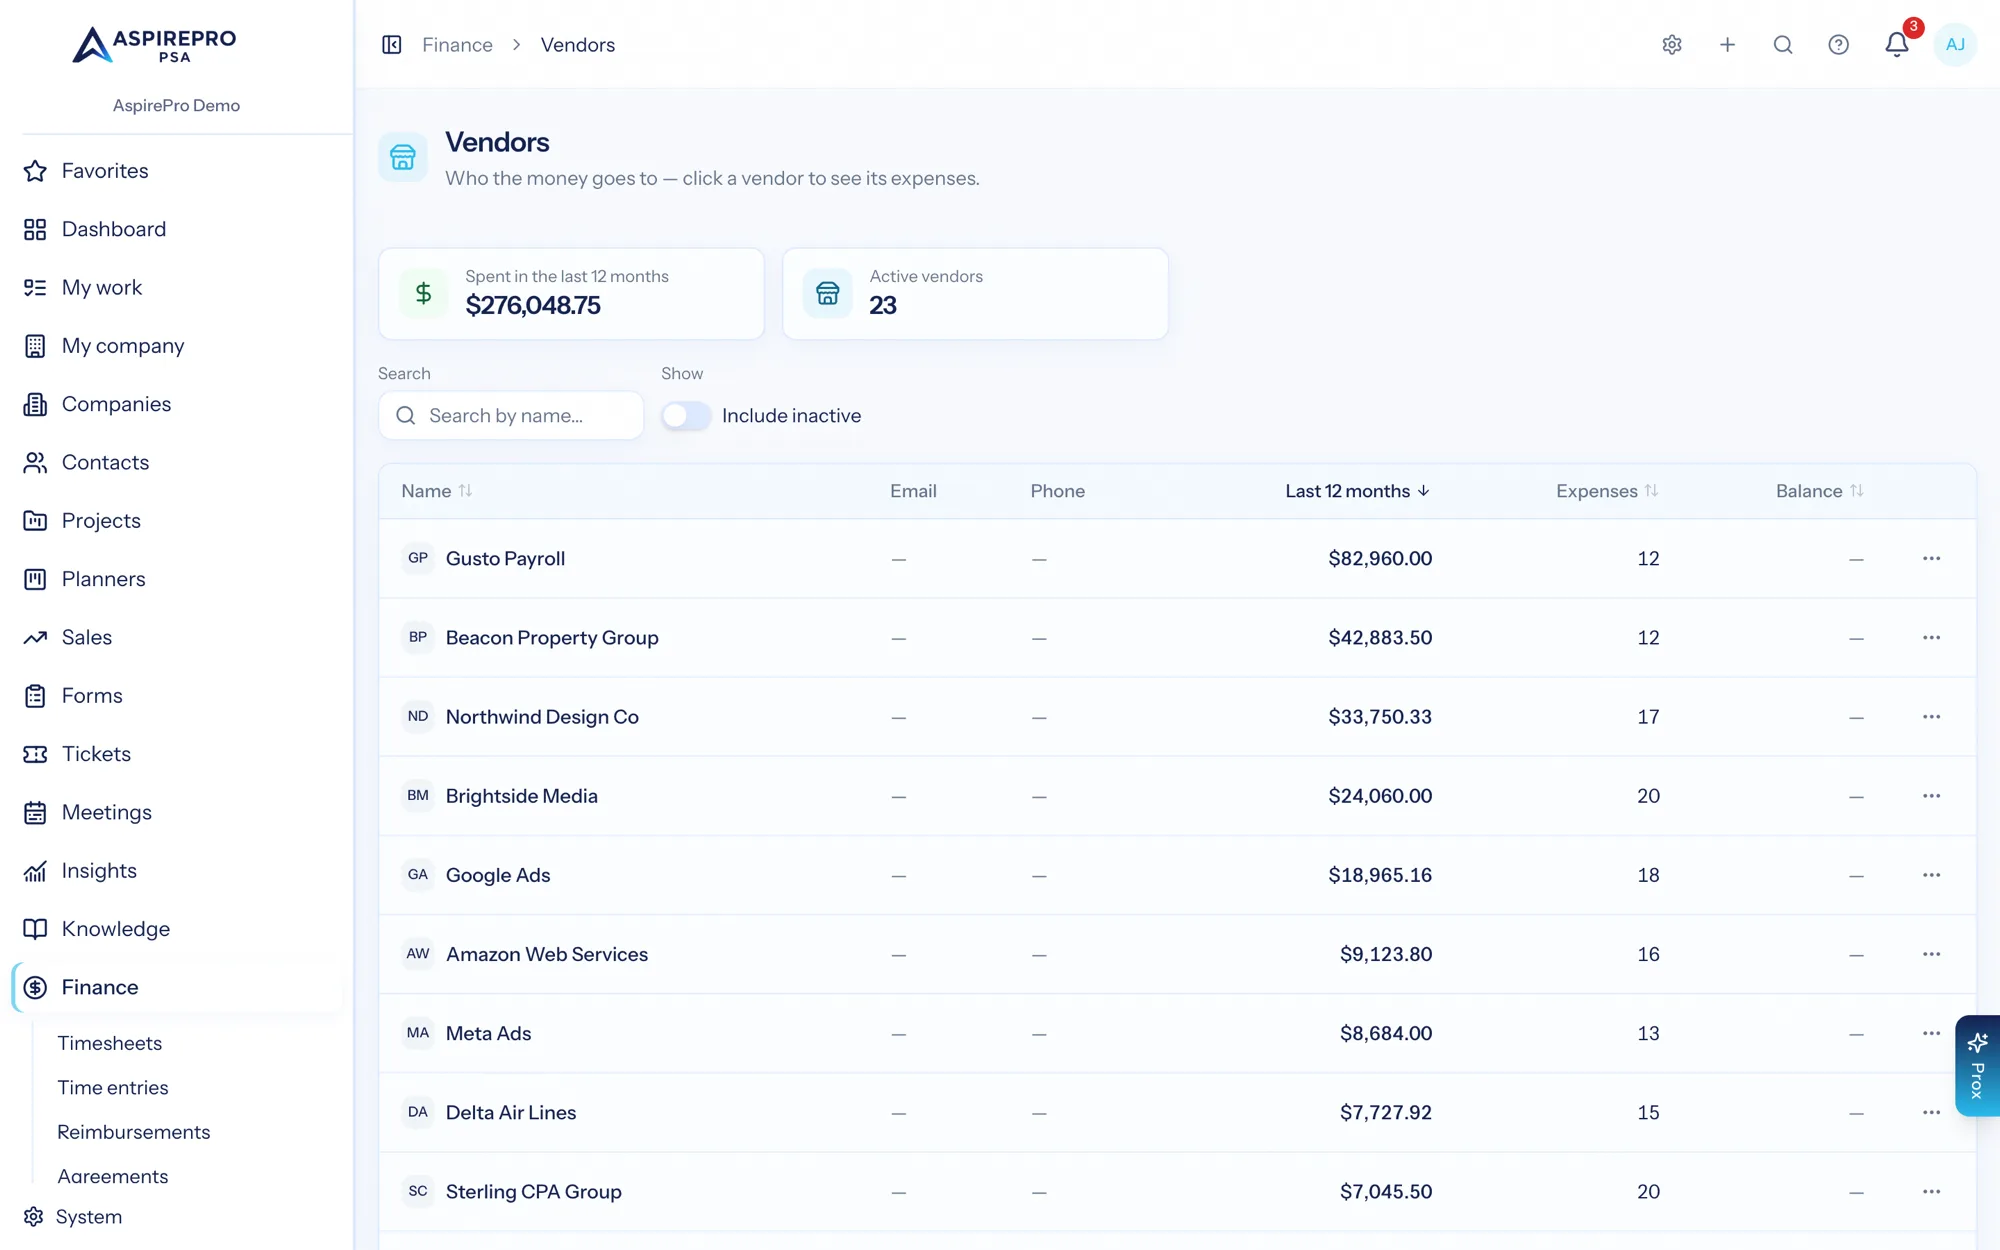Toggle Include inactive switch
Screen dimensions: 2000x1250
pos(686,416)
